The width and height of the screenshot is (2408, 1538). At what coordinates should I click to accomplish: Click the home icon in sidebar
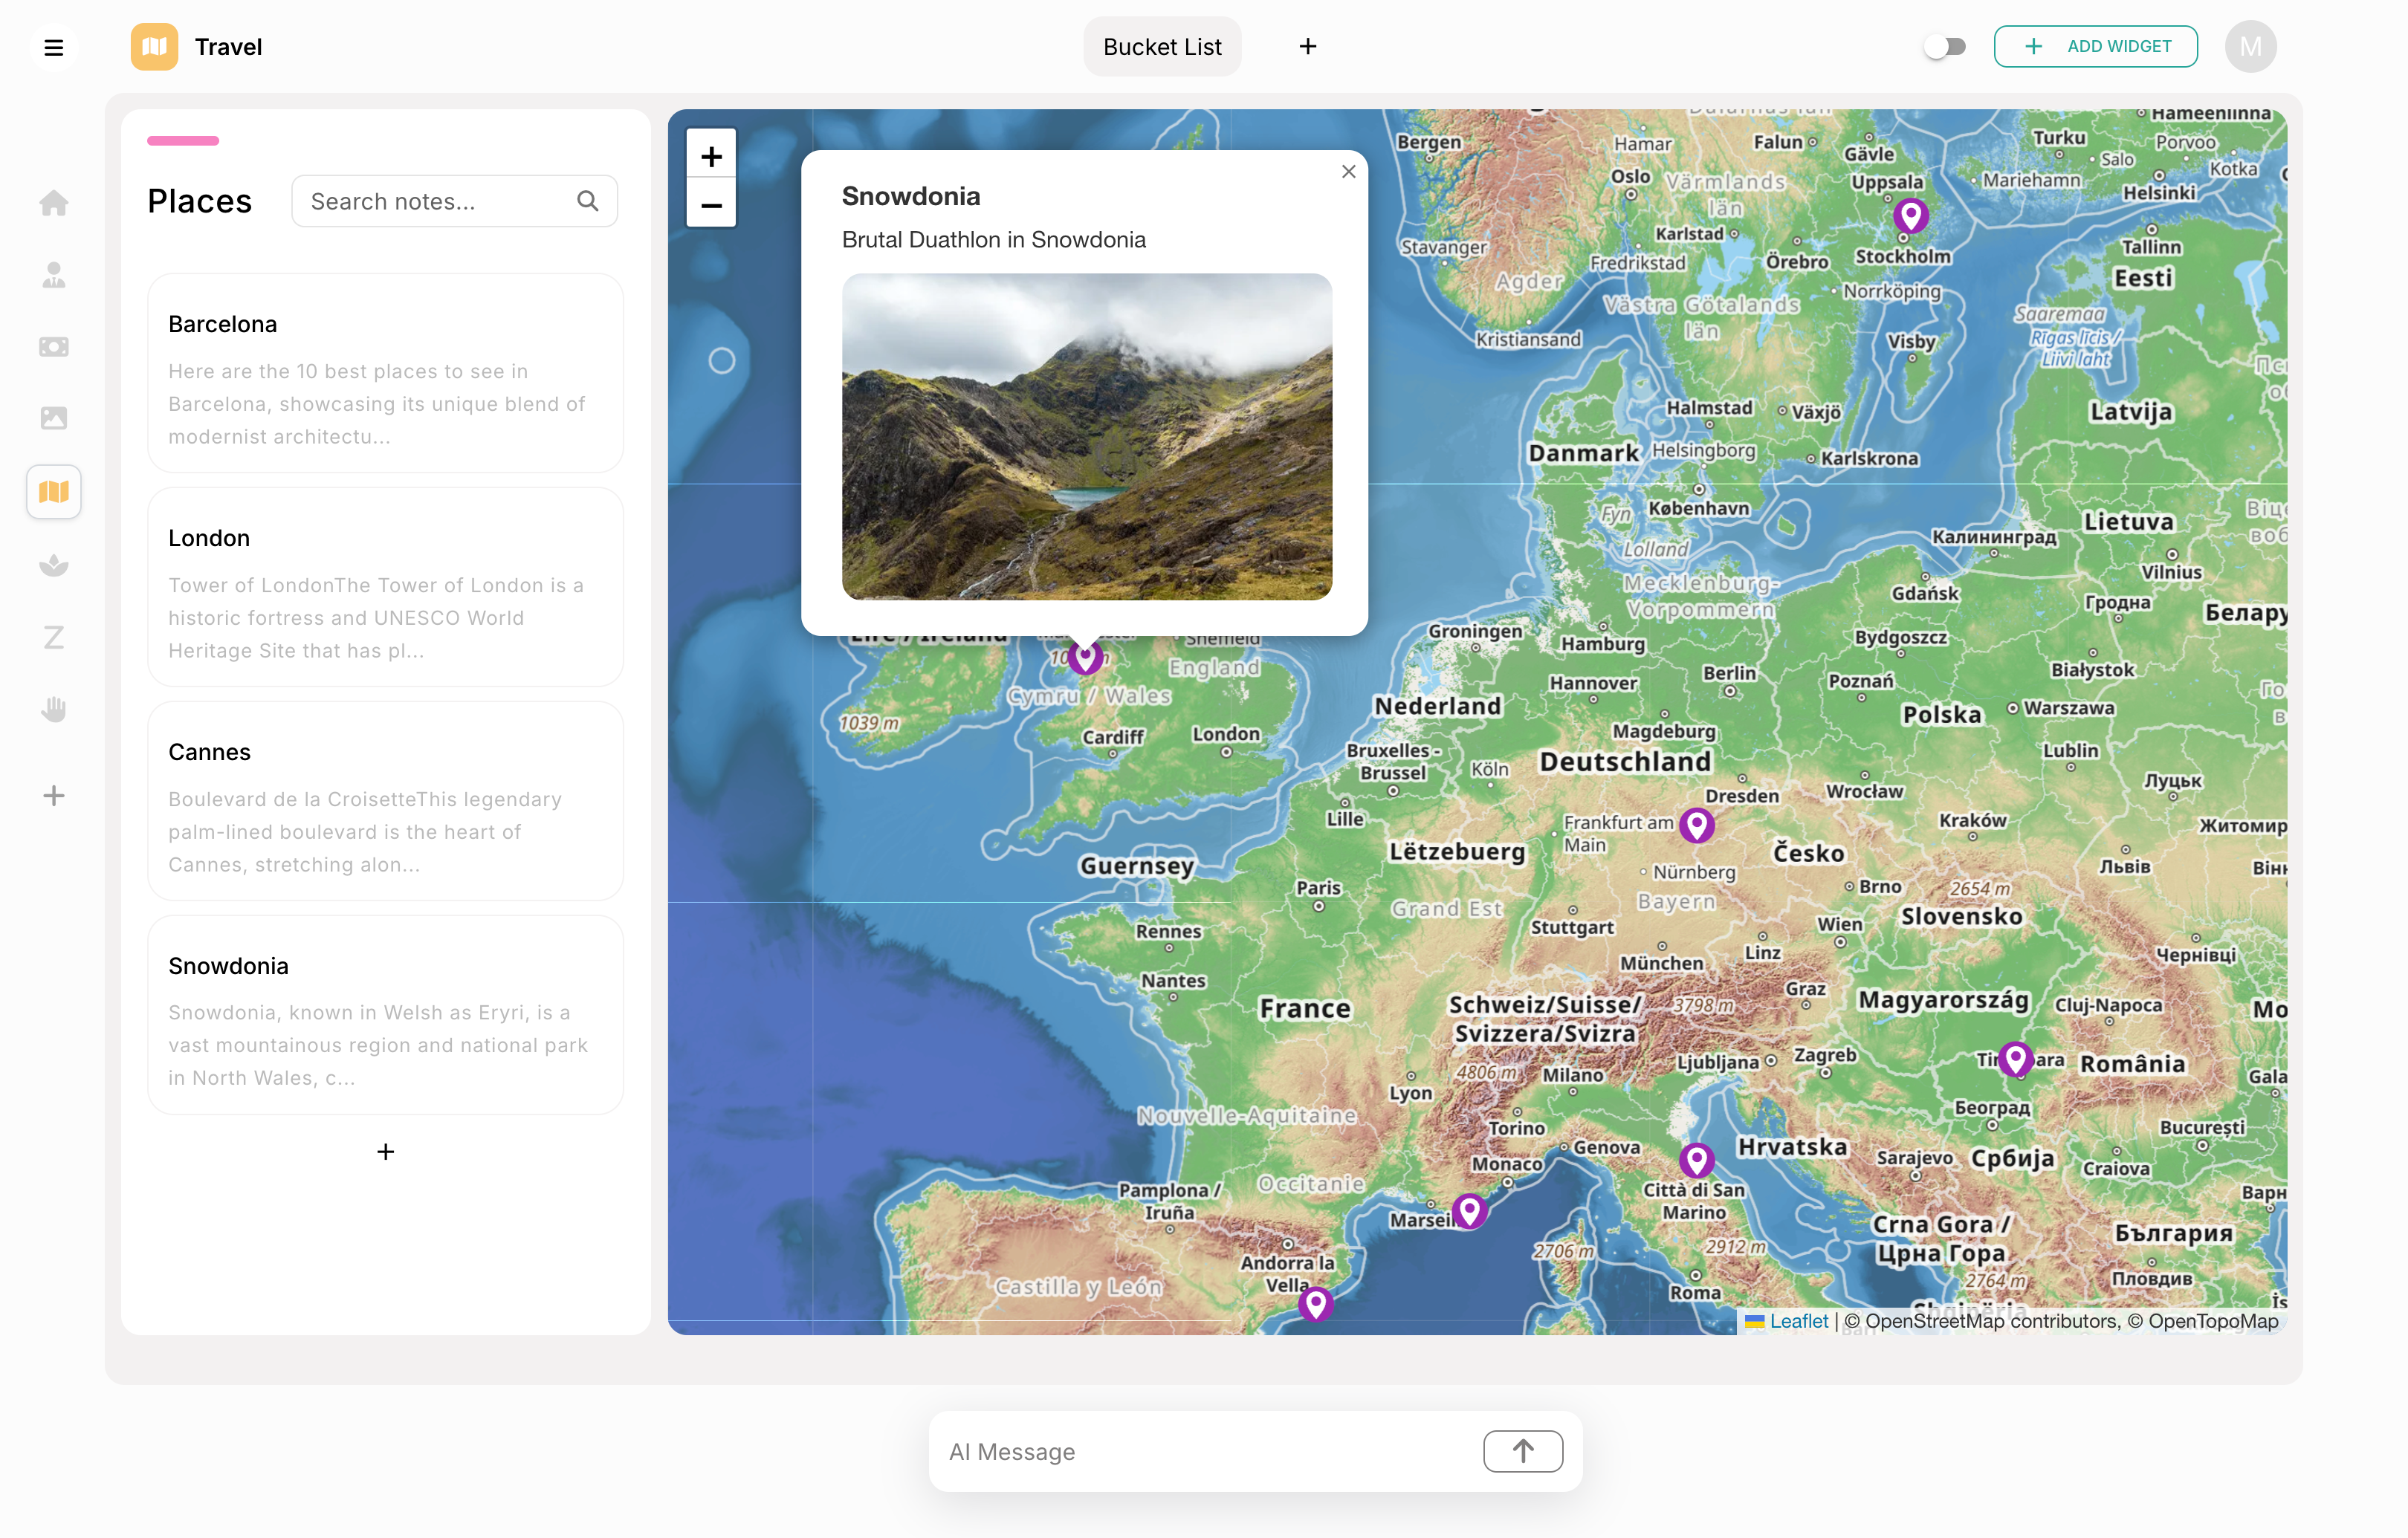[x=54, y=203]
